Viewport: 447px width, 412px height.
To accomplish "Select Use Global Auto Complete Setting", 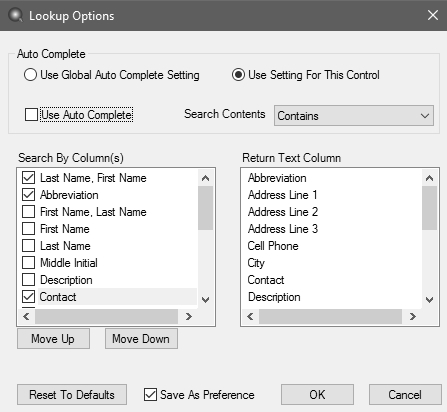I will pos(30,75).
